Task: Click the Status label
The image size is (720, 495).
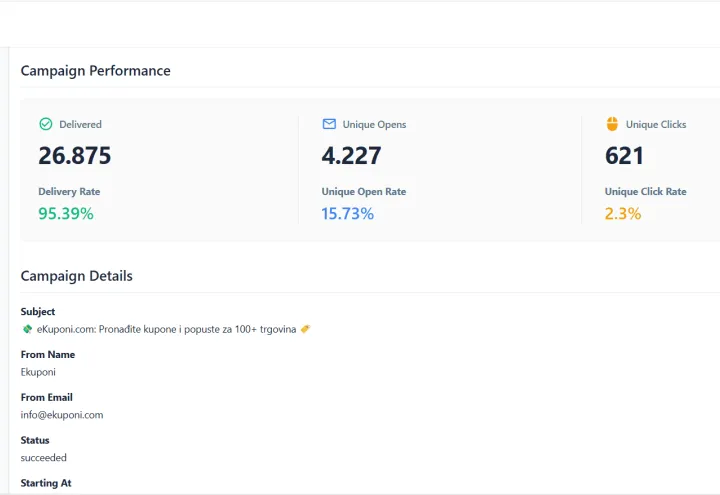Action: pos(35,440)
